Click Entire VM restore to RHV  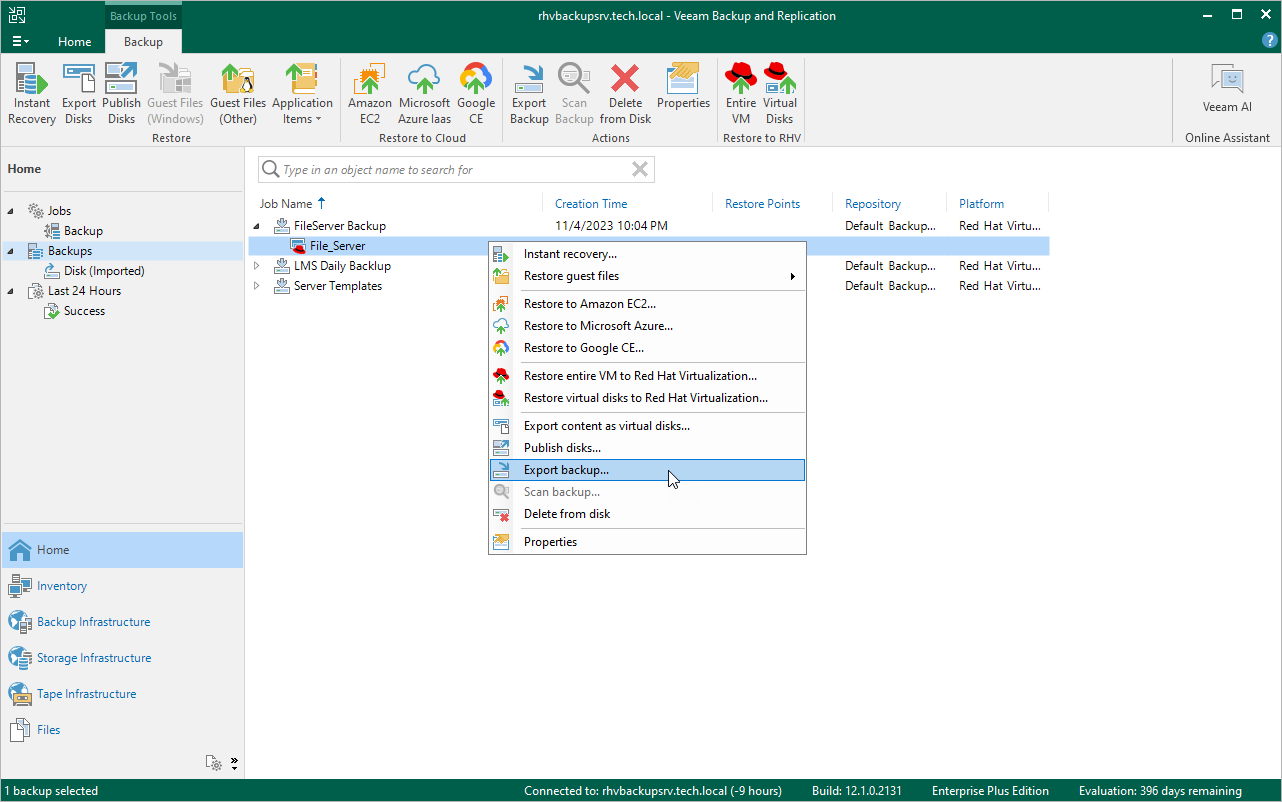pyautogui.click(x=741, y=94)
